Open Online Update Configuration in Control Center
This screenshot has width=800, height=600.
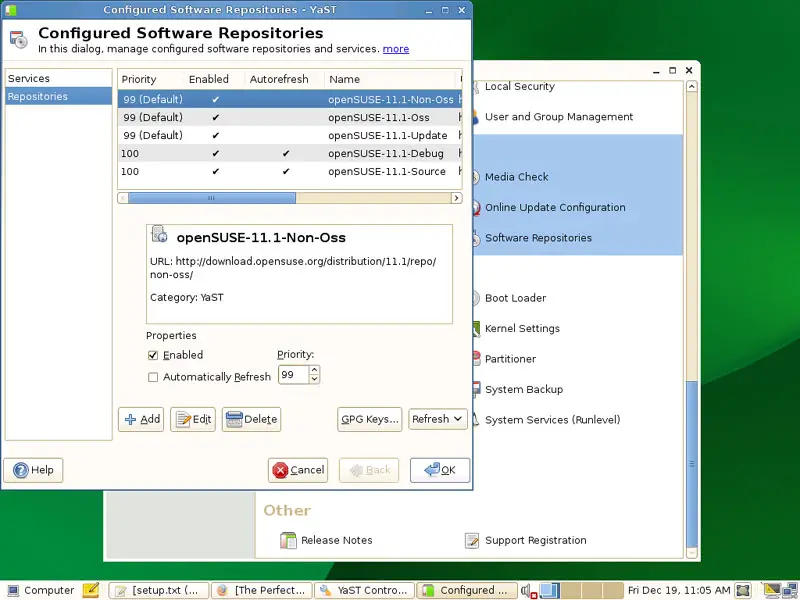pyautogui.click(x=555, y=208)
